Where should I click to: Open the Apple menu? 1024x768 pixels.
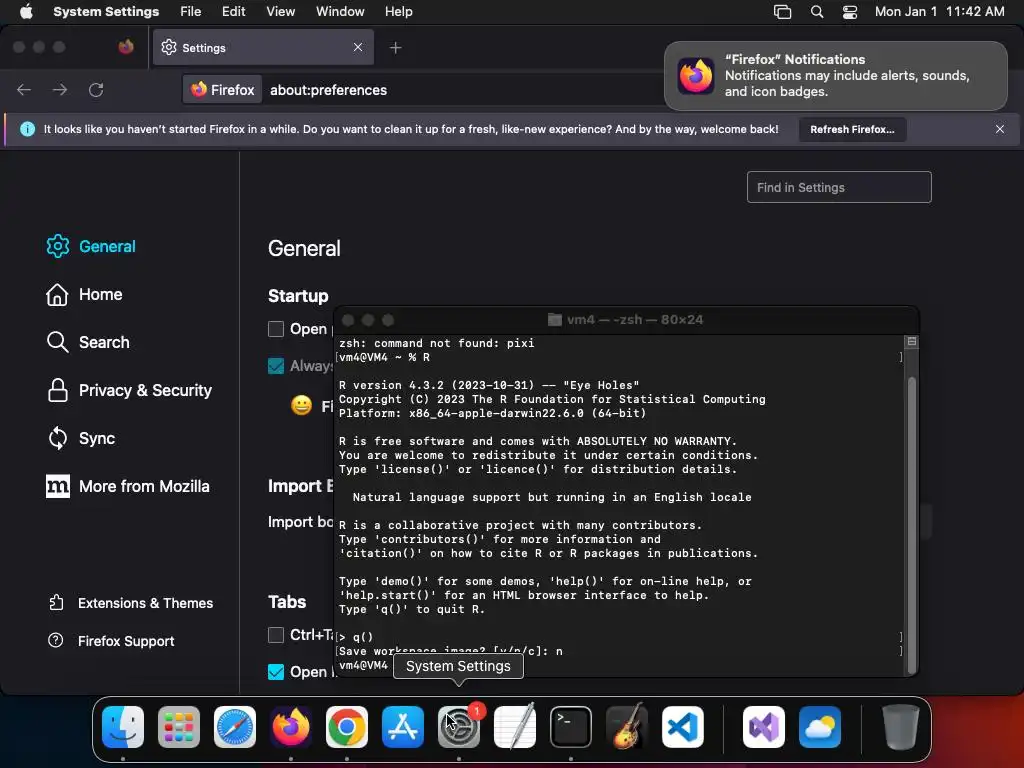point(26,12)
